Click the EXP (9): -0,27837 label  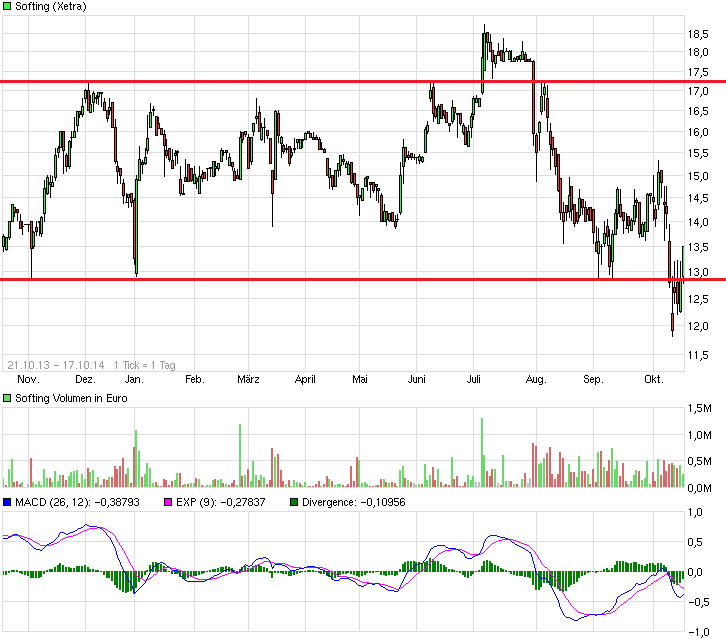click(220, 502)
